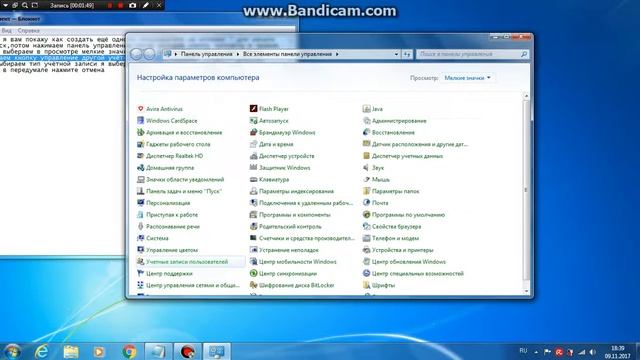
Task: Open Брандмауэр Windows icon
Action: tap(253, 133)
